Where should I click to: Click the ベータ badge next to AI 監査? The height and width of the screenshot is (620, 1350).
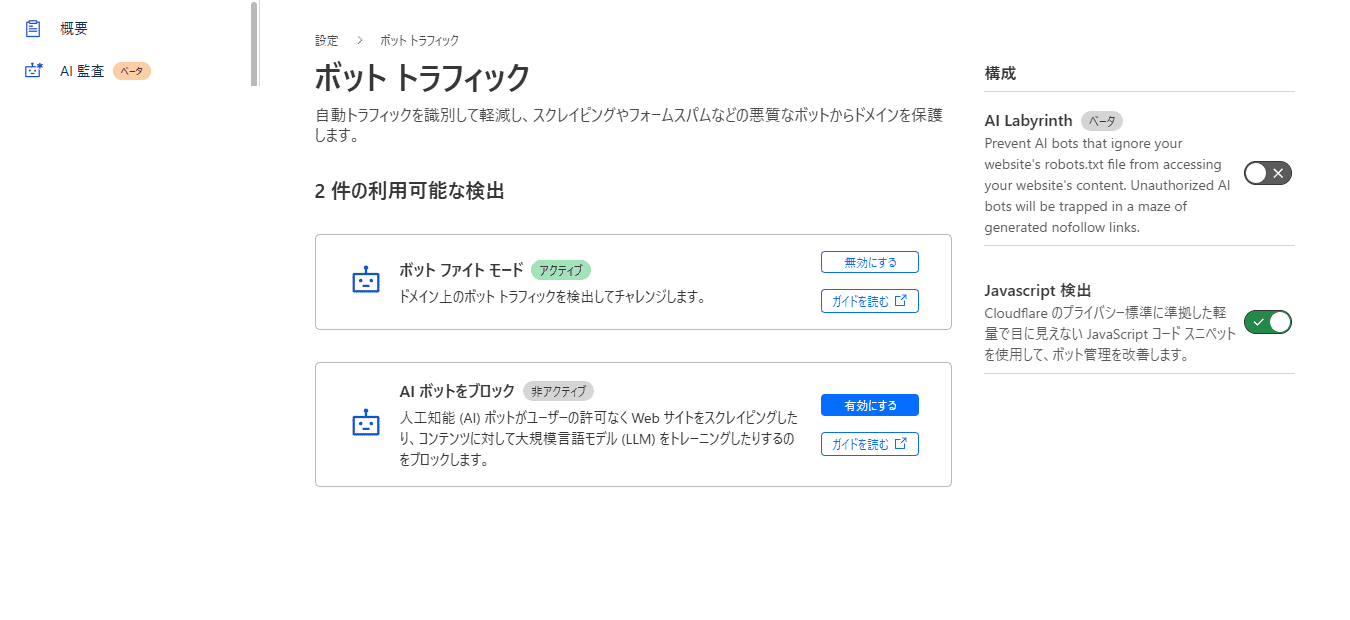[x=132, y=71]
